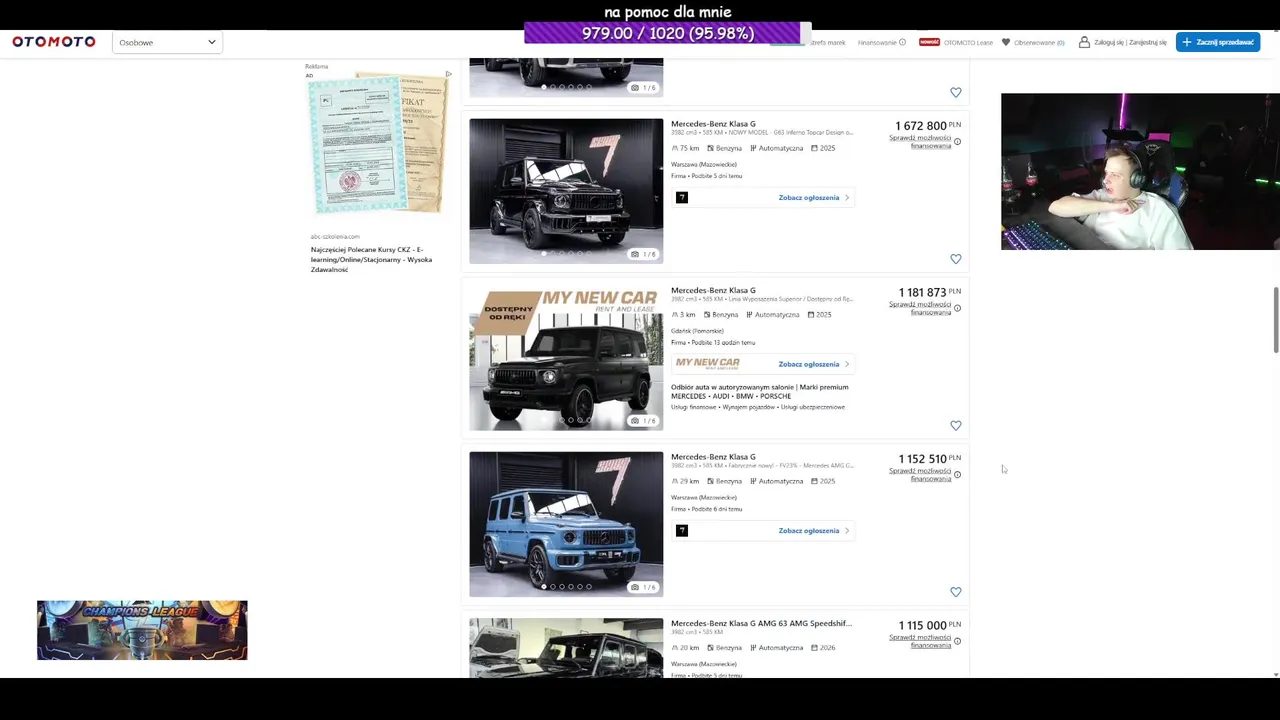The width and height of the screenshot is (1280, 720).
Task: Click Zobacz ogłoszenia in the 1 152 510 listing
Action: coord(809,531)
